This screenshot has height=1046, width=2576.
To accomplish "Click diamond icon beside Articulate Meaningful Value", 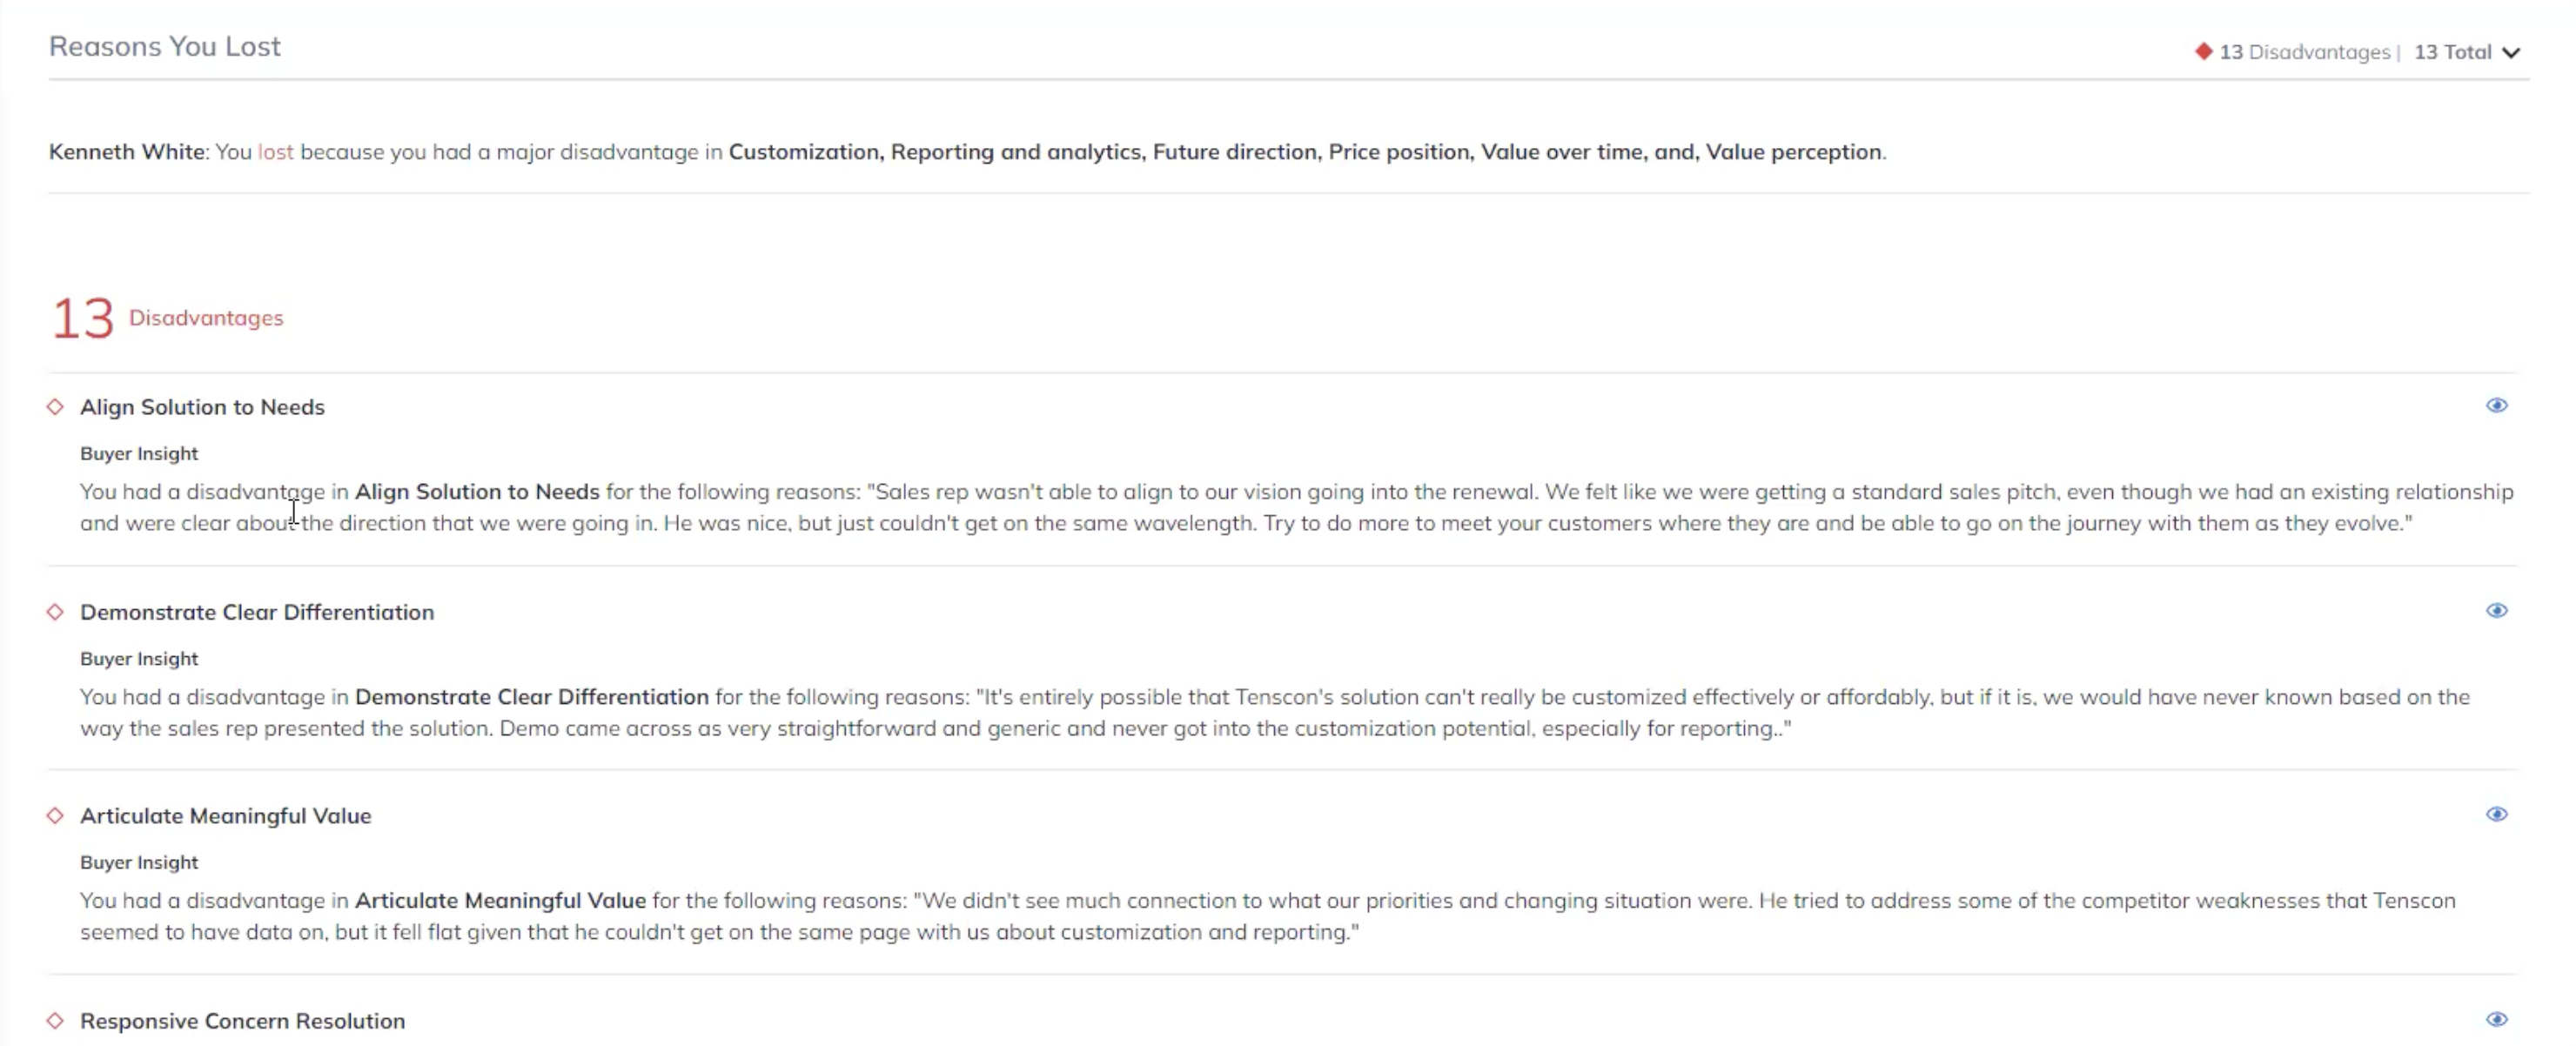I will (55, 815).
